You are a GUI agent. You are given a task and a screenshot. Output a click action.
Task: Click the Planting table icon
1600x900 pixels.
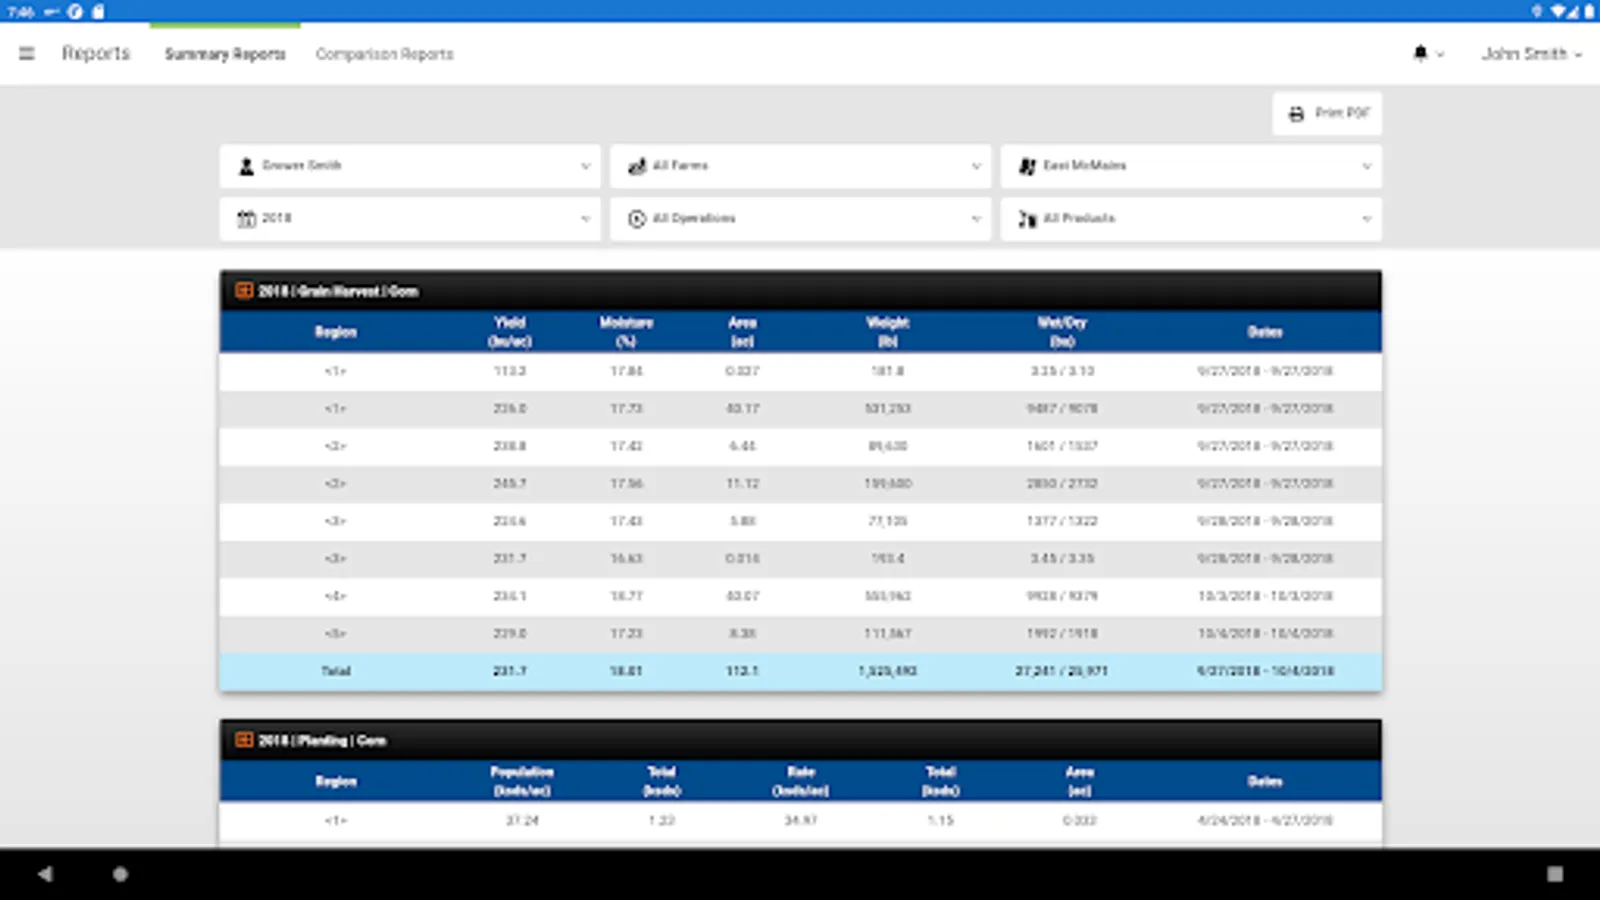point(244,740)
